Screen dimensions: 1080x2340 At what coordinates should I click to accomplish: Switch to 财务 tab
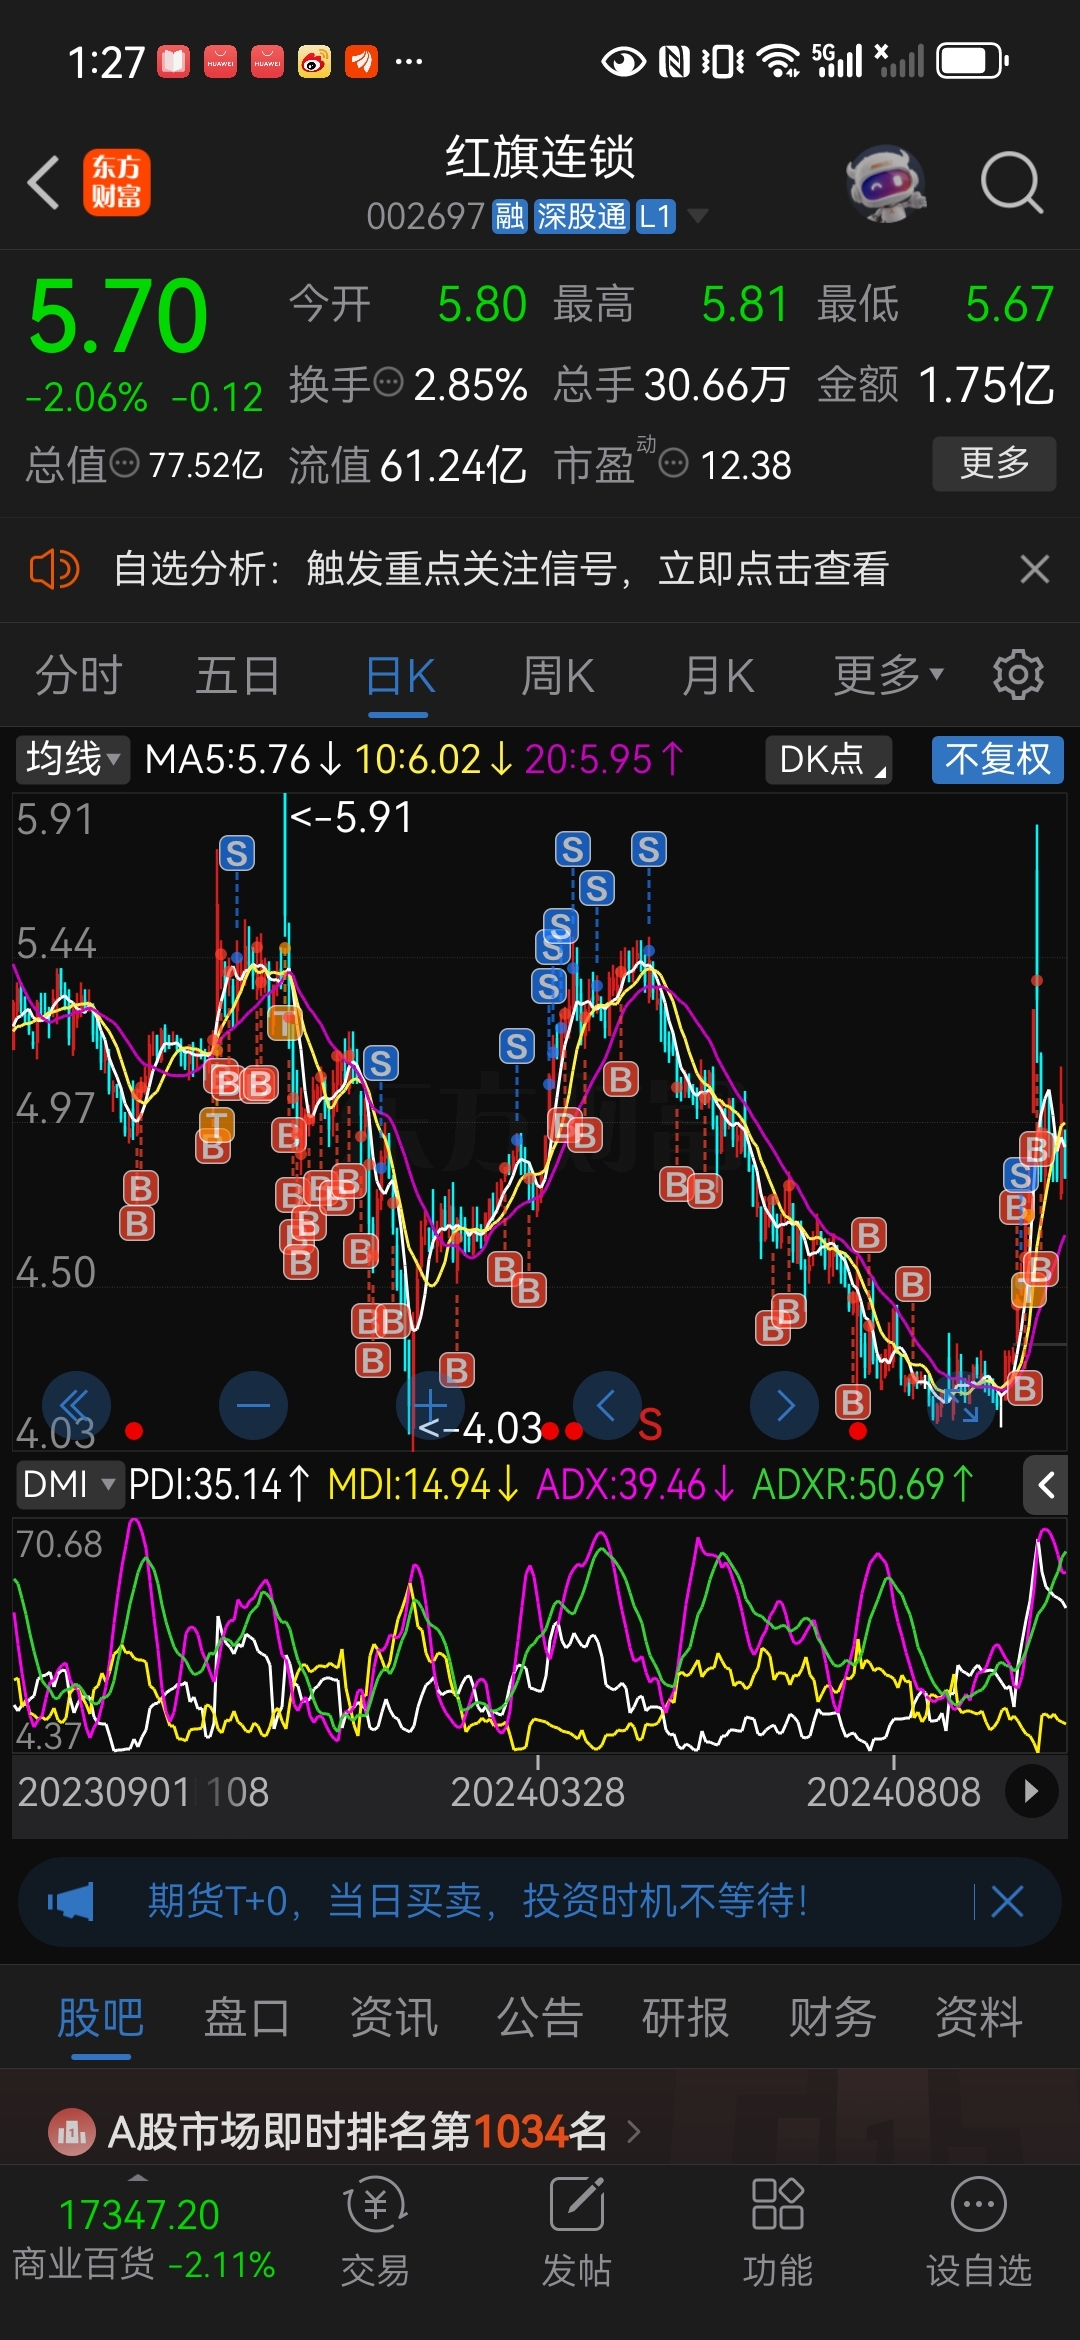(x=832, y=2018)
